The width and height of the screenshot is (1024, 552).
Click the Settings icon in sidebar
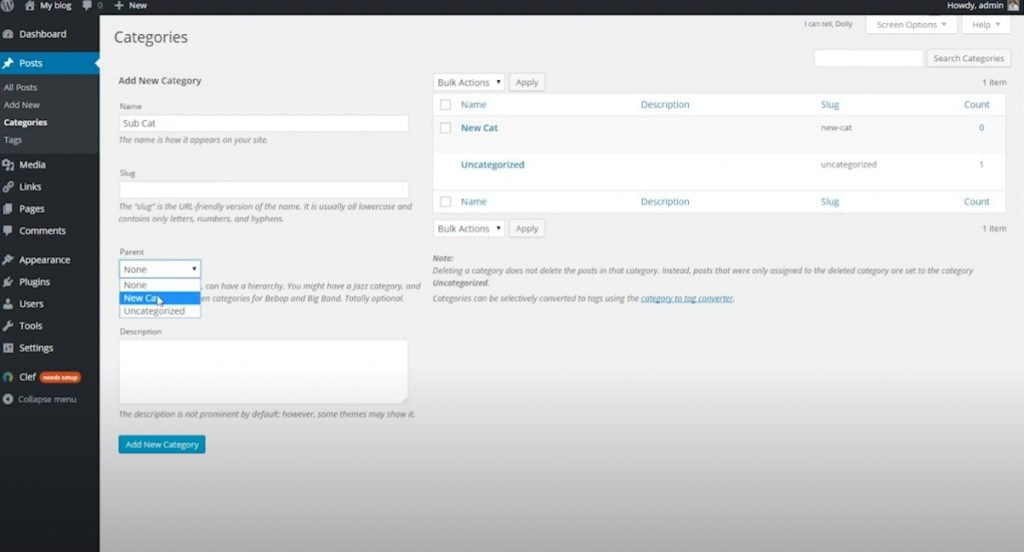pos(8,348)
